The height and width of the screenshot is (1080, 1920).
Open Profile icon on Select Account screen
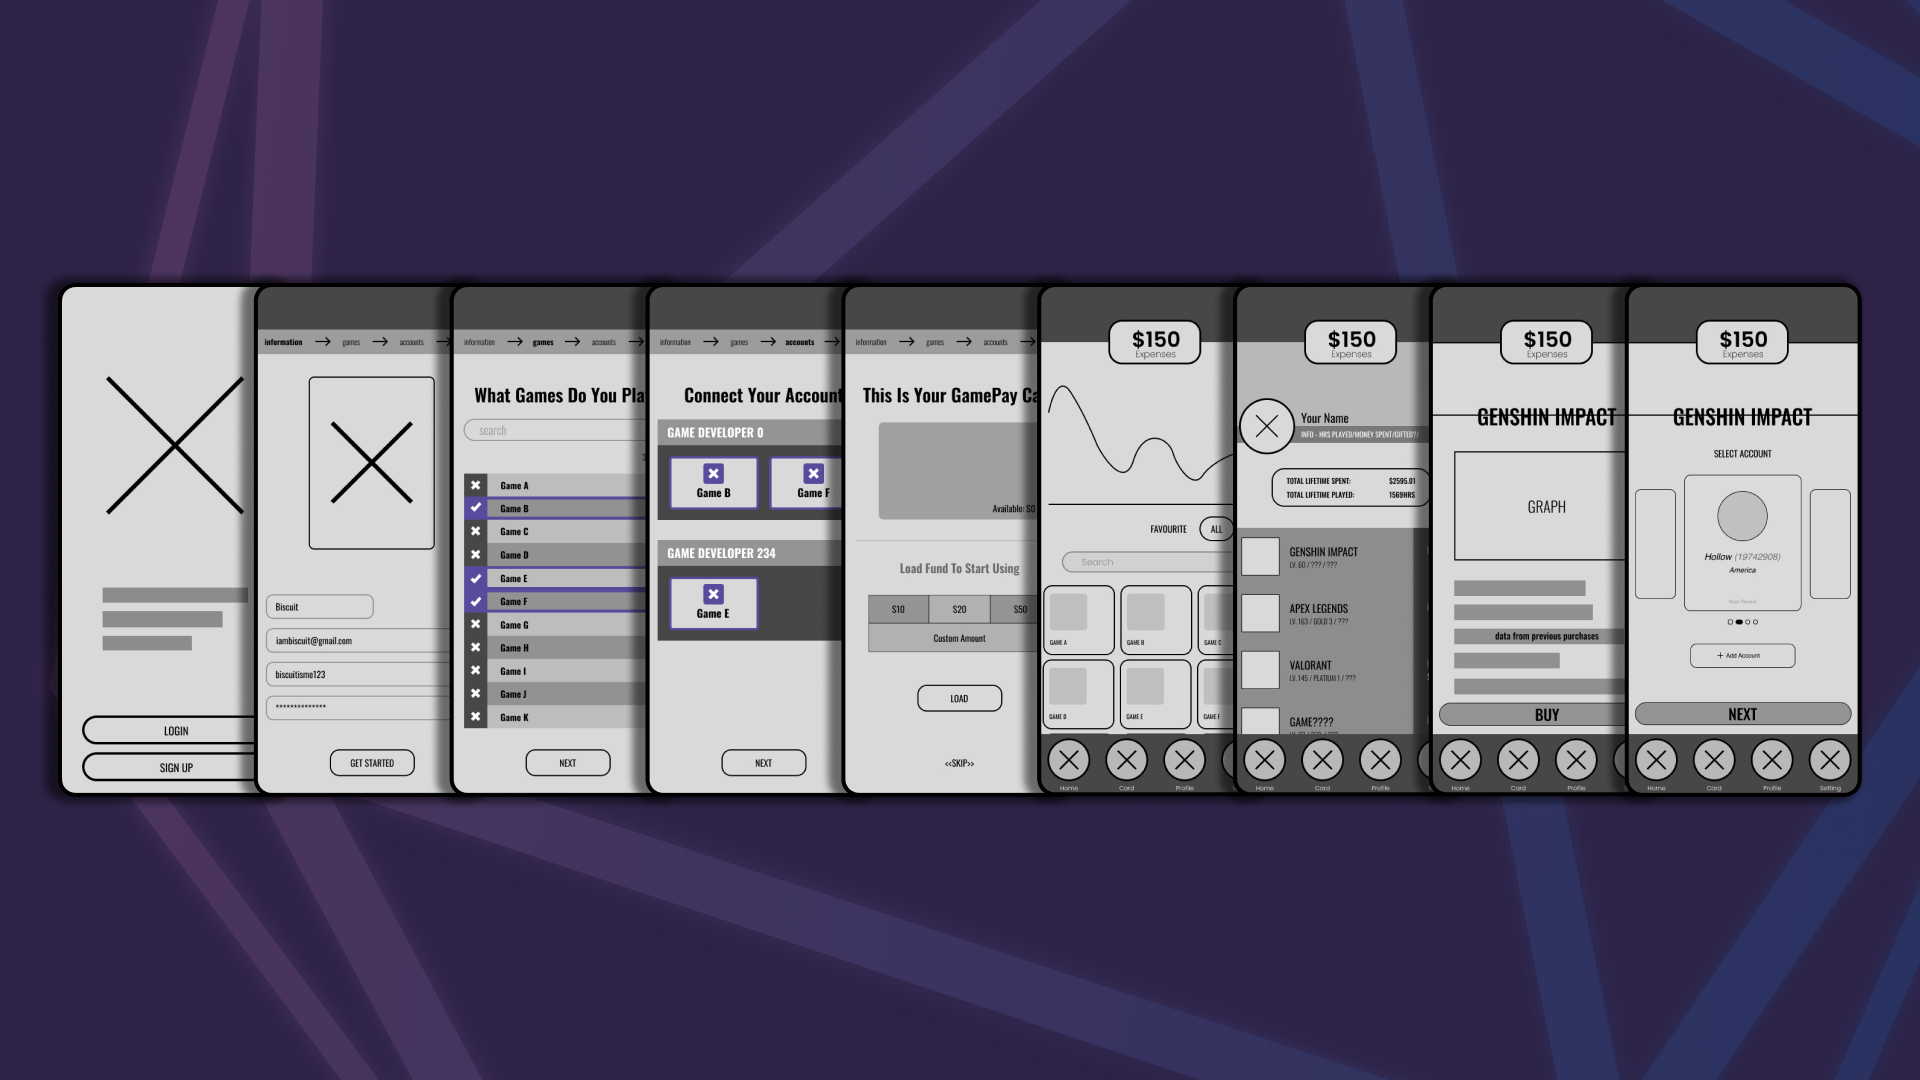(x=1772, y=761)
